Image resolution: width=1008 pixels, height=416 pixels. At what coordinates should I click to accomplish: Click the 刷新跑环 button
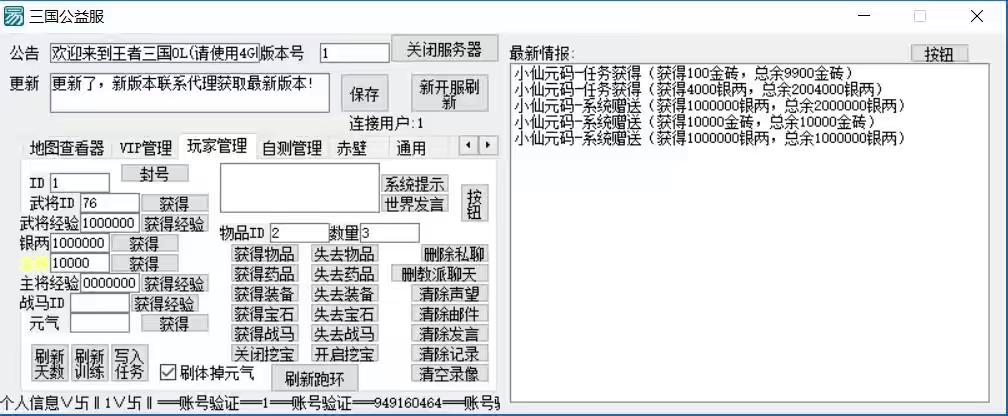[x=314, y=379]
